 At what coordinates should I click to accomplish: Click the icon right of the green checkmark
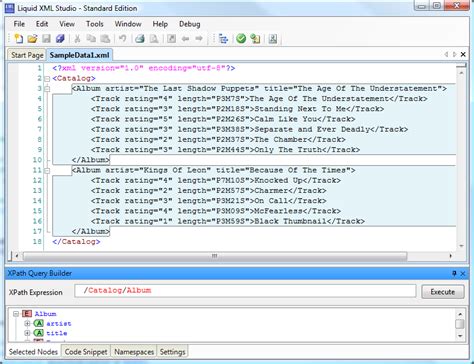pyautogui.click(x=255, y=39)
